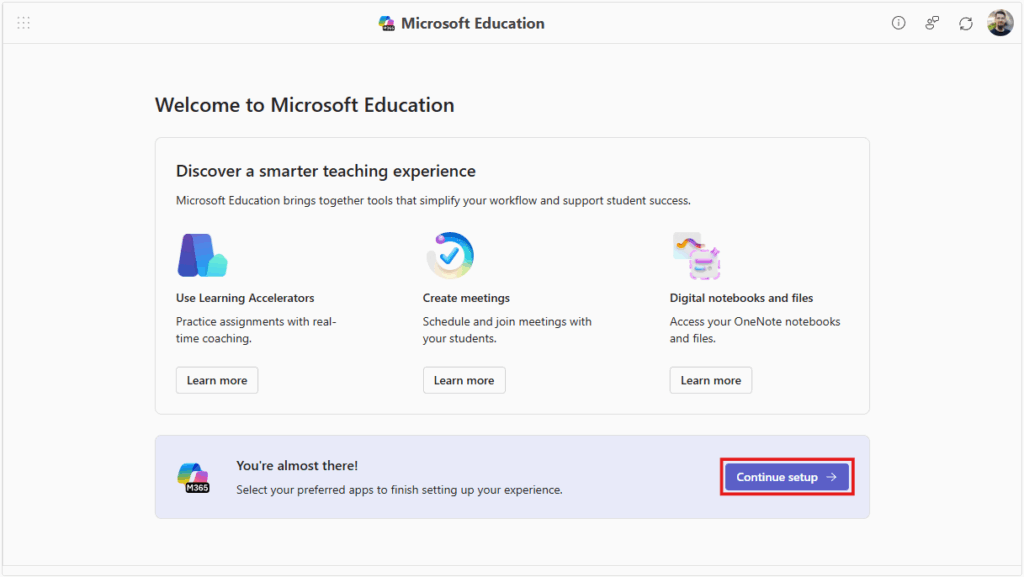This screenshot has height=577, width=1024.
Task: Open the app launcher grid icon
Action: (24, 23)
